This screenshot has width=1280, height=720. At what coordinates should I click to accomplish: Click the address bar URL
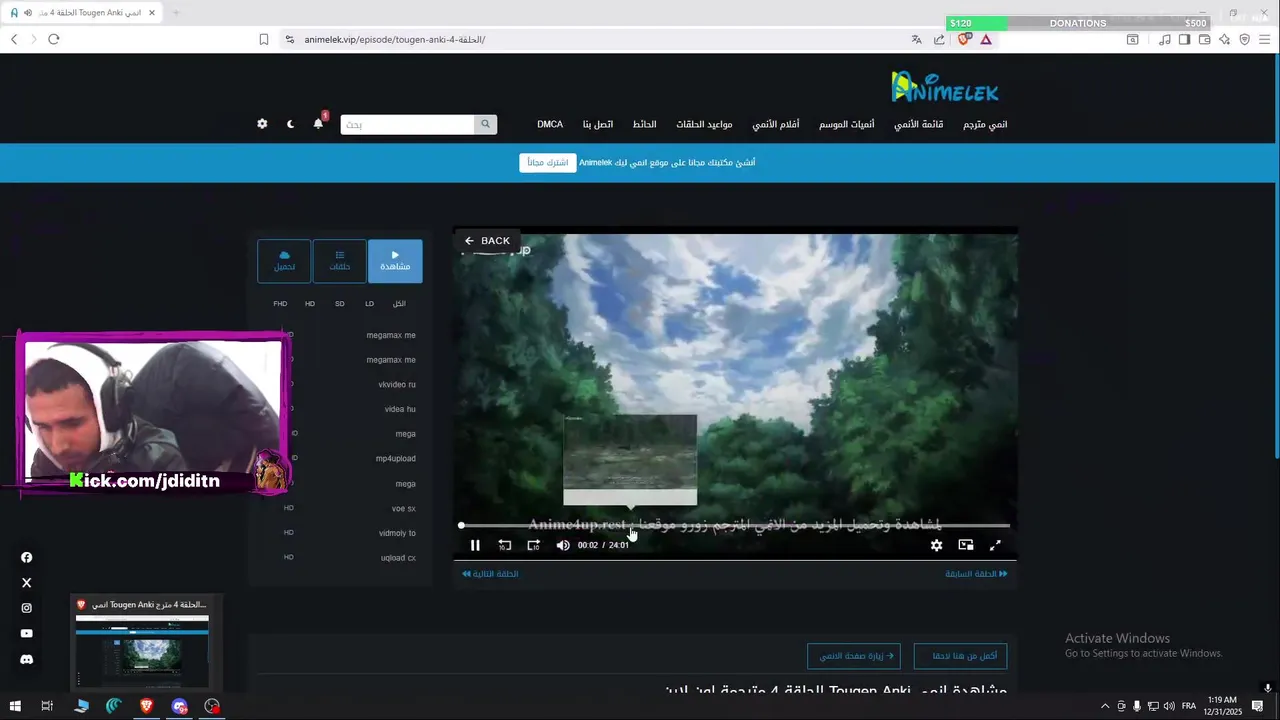pyautogui.click(x=395, y=39)
